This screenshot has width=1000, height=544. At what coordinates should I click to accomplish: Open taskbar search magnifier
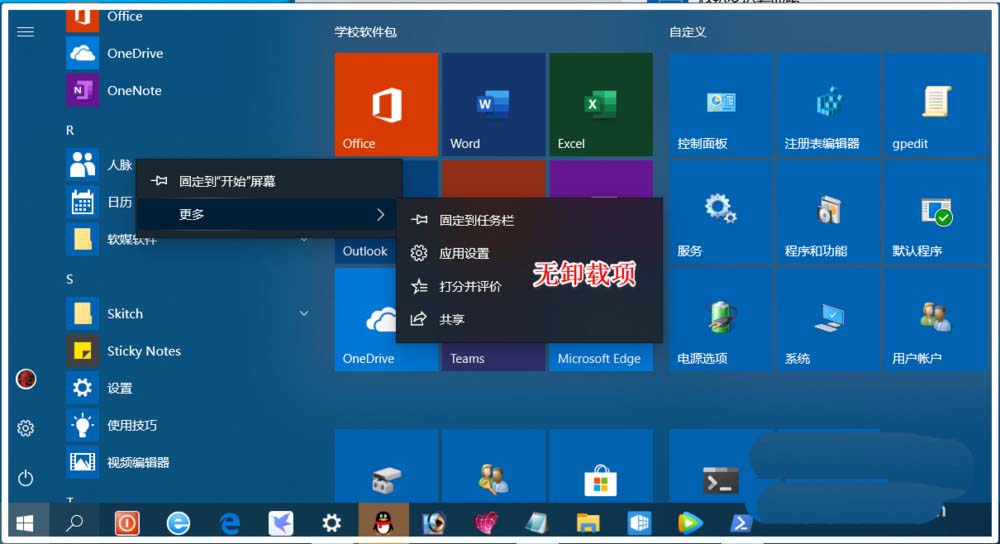point(75,523)
